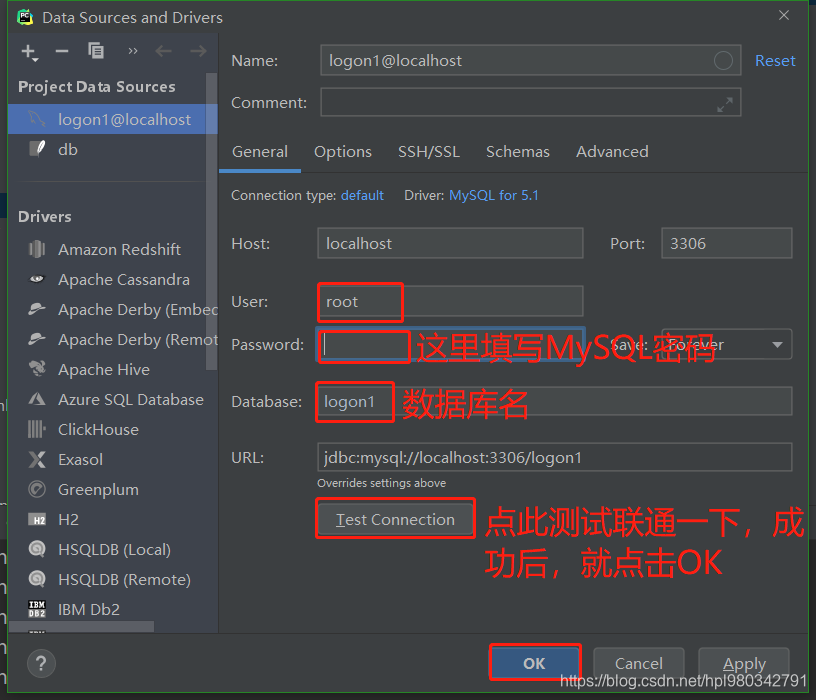
Task: Click the H2 icon
Action: tap(37, 520)
